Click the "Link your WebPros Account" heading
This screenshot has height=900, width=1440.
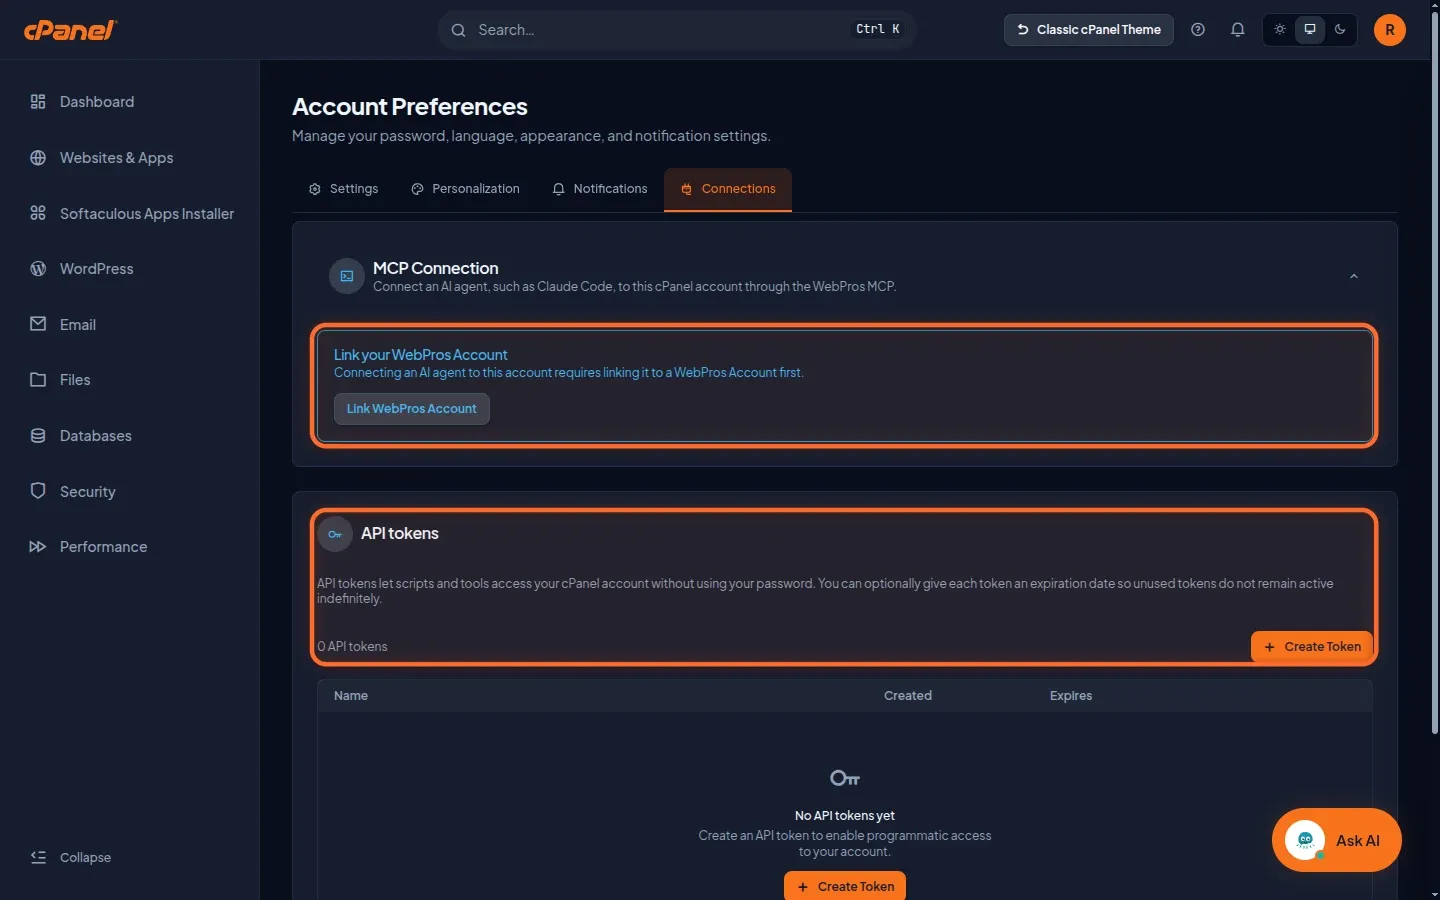(421, 355)
